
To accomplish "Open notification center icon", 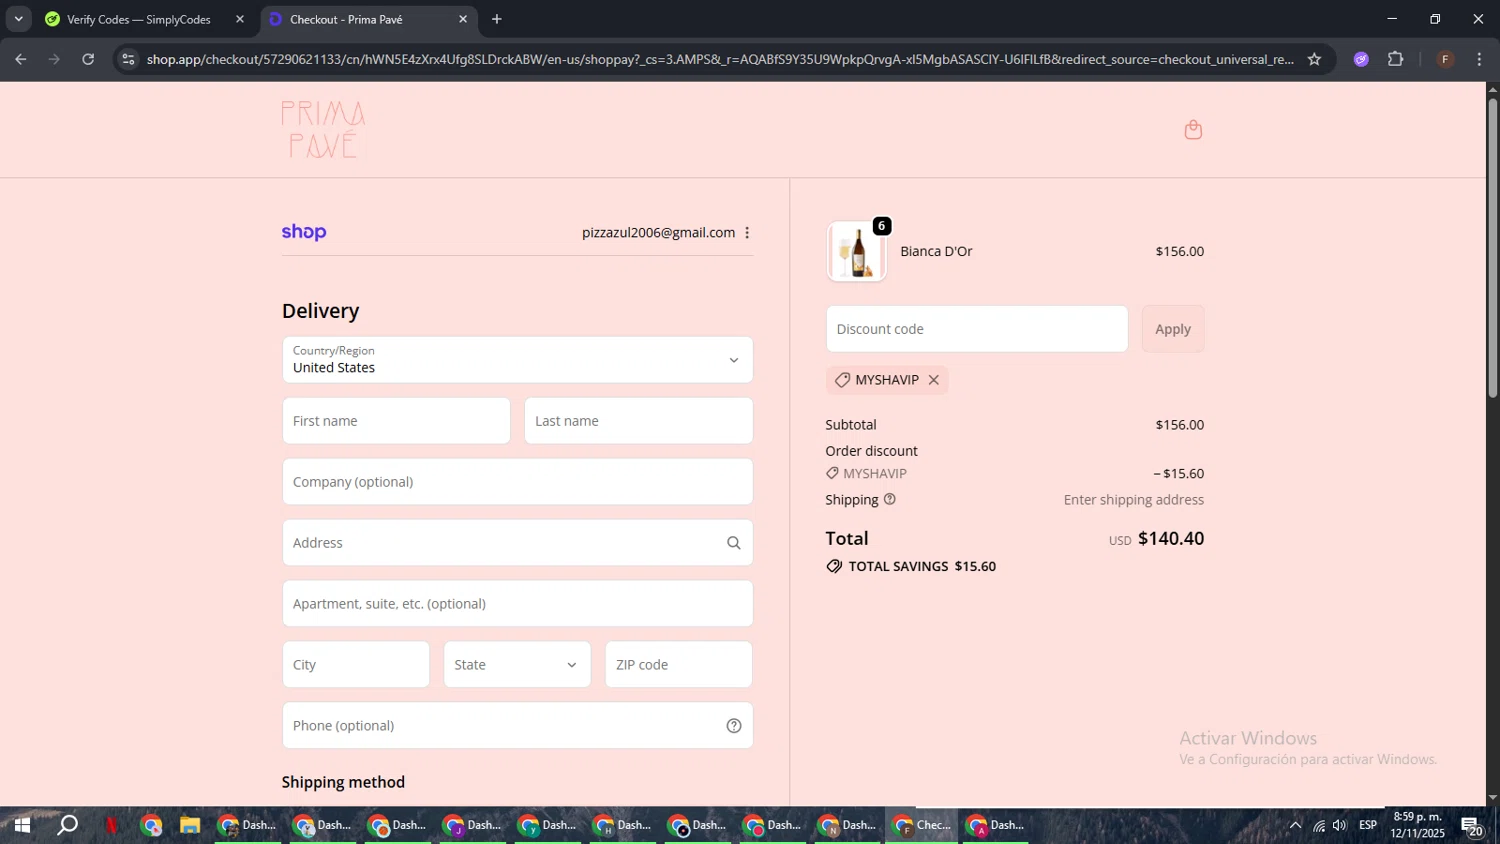I will [1472, 825].
